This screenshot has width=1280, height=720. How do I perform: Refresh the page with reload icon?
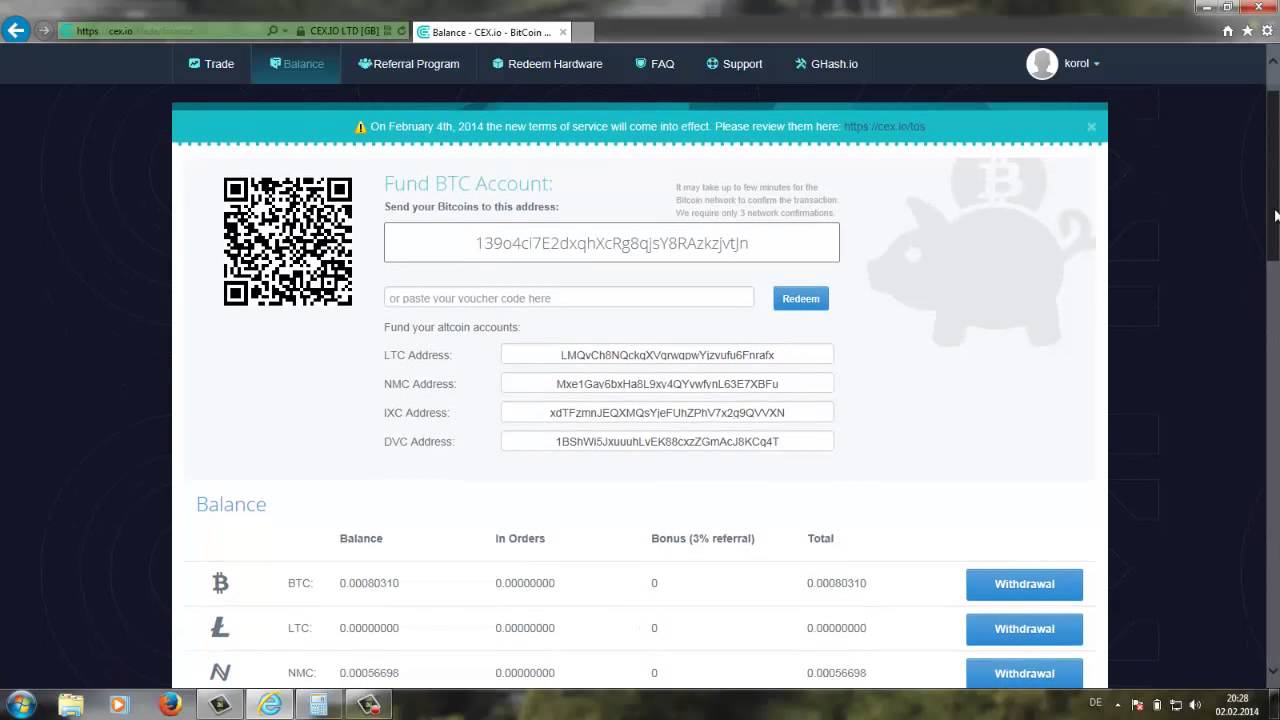tap(402, 31)
